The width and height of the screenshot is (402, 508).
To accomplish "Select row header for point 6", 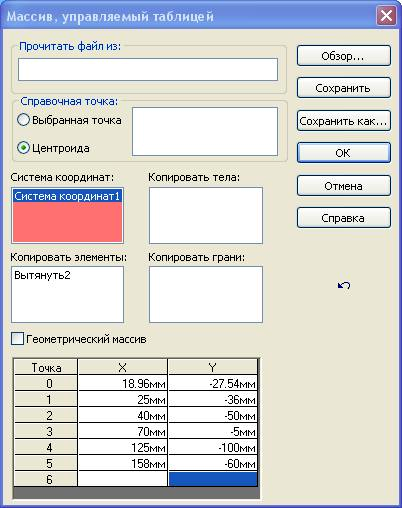I will pos(46,479).
